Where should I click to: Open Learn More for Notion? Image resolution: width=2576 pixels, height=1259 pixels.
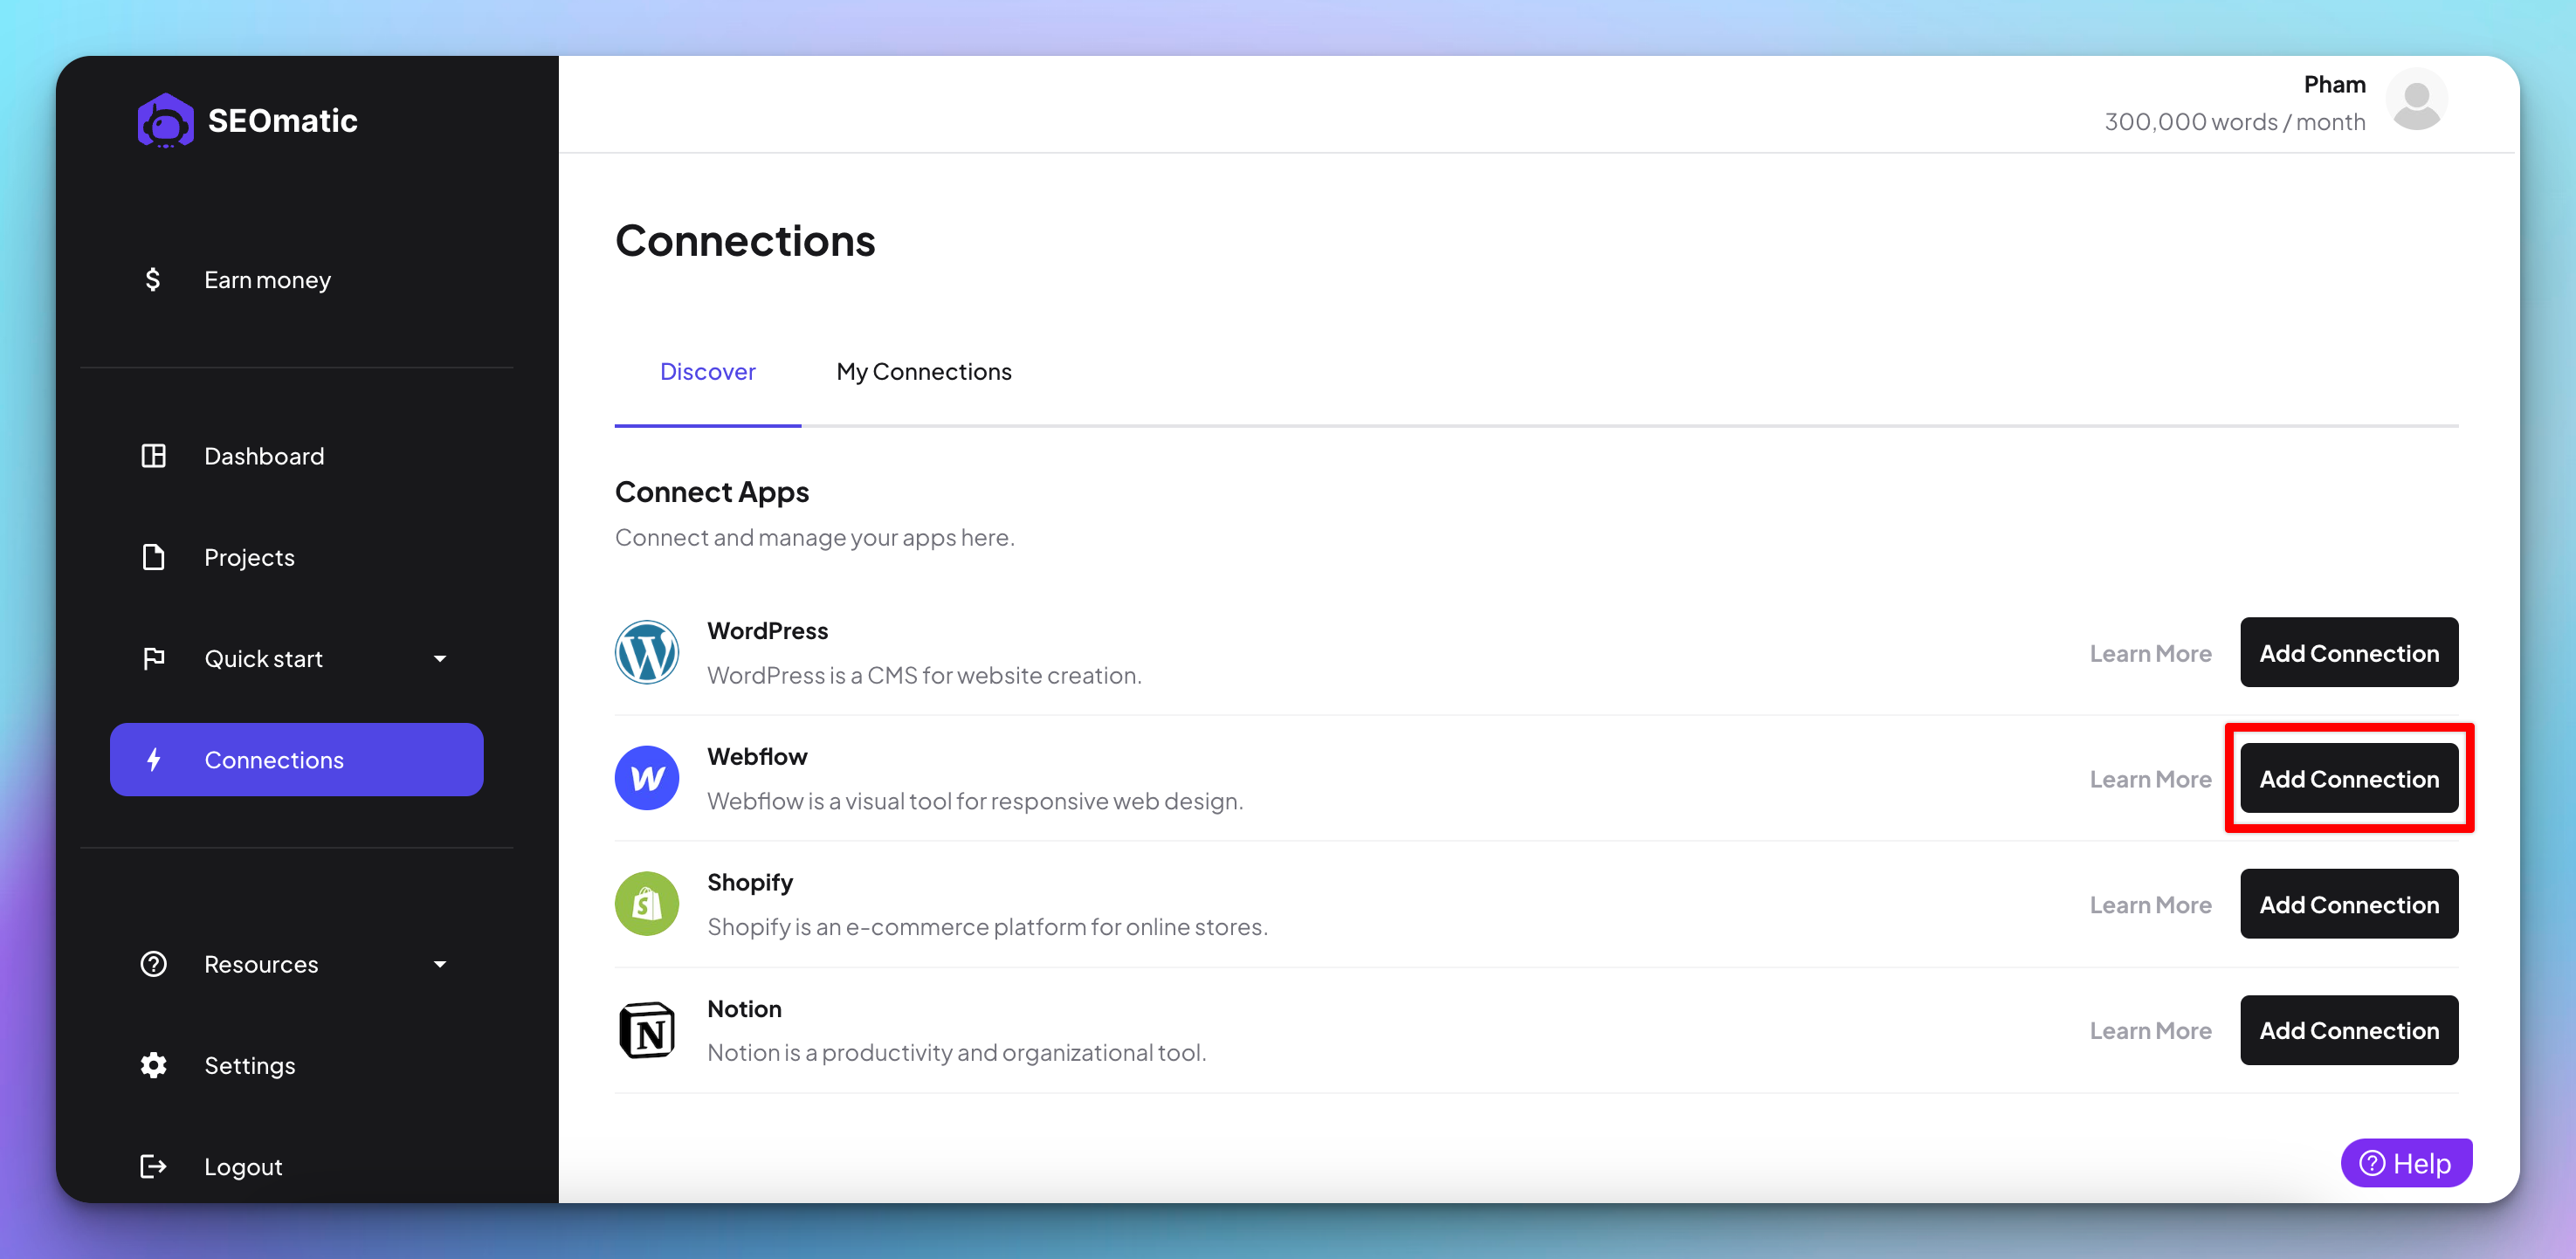tap(2150, 1031)
